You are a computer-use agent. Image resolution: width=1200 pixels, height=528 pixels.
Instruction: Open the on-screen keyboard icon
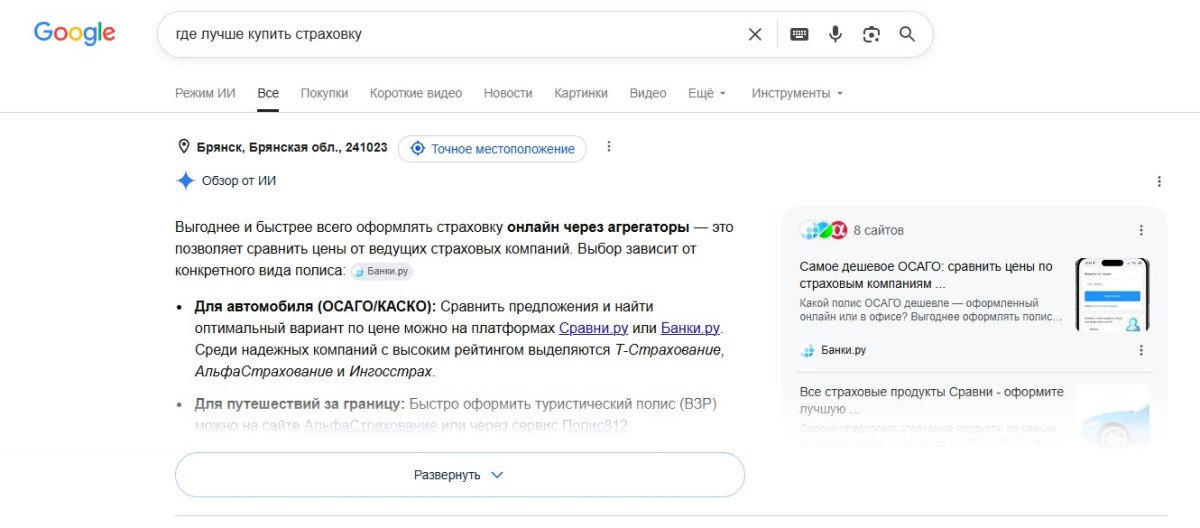tap(799, 34)
